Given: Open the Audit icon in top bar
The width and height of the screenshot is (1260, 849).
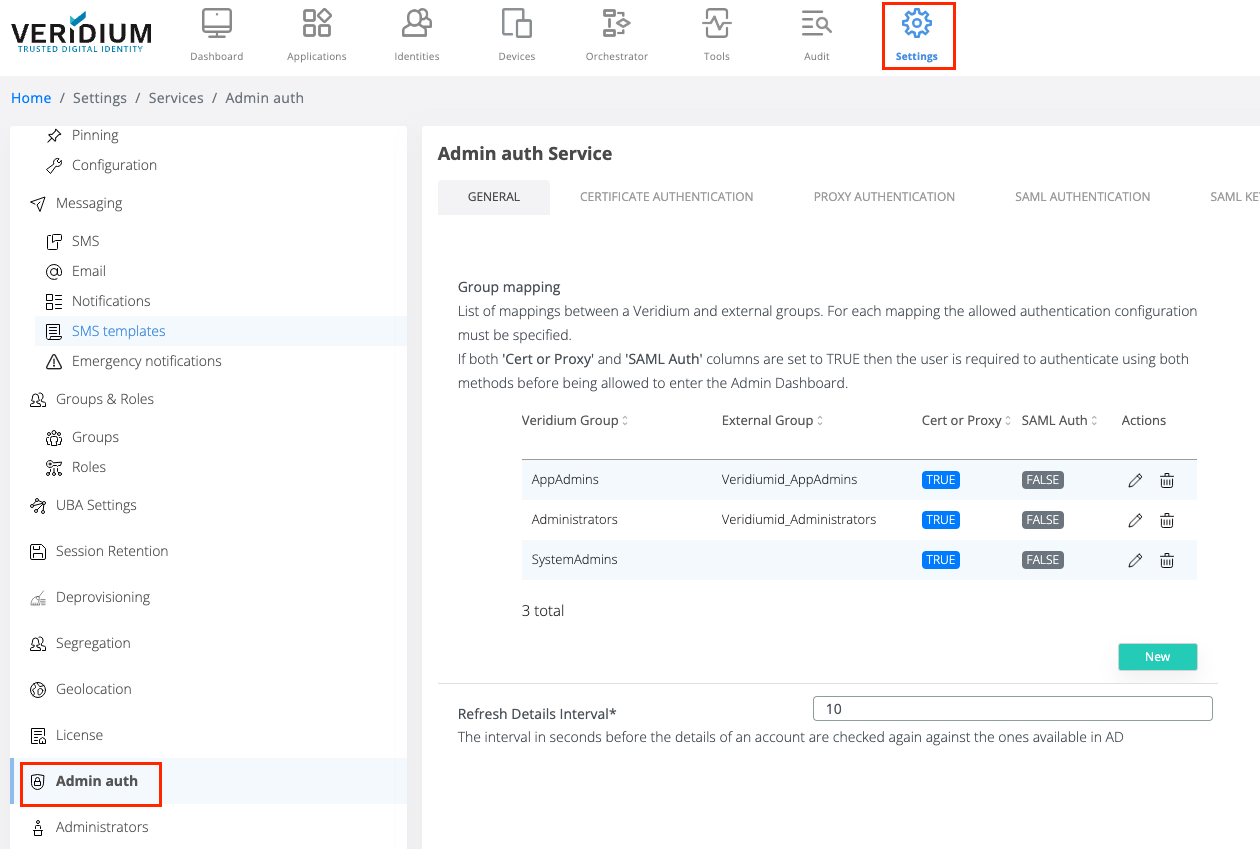Looking at the screenshot, I should (816, 24).
